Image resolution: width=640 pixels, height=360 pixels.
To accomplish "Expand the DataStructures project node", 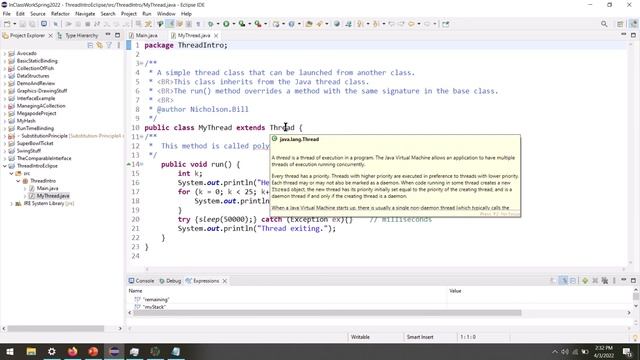I will [x=5, y=76].
